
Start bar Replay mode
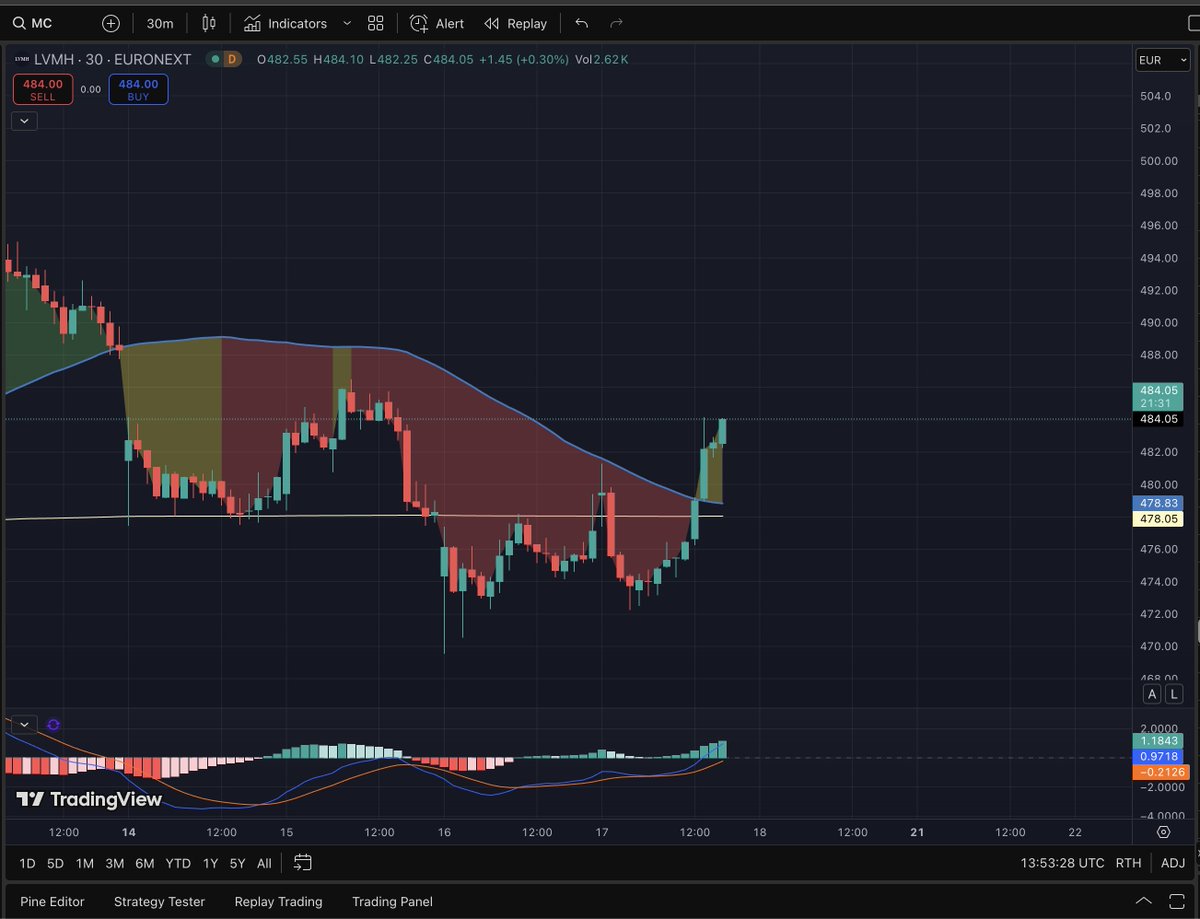tap(515, 23)
